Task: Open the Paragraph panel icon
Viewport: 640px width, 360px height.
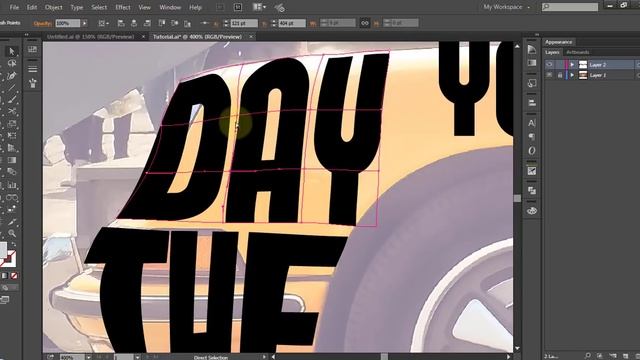Action: pyautogui.click(x=532, y=137)
